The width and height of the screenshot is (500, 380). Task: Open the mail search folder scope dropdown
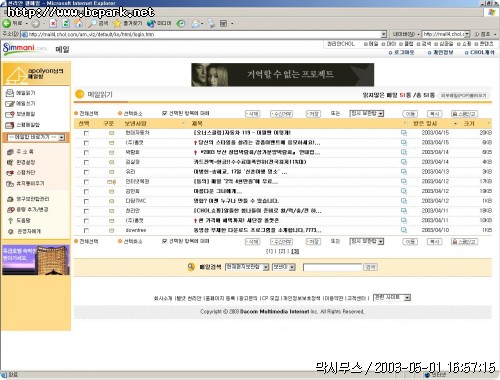point(247,267)
